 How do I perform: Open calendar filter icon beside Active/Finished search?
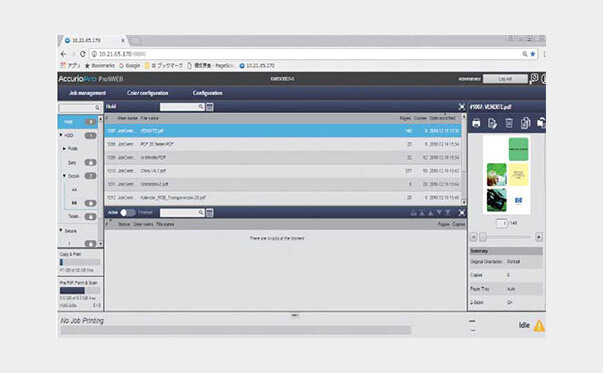210,213
